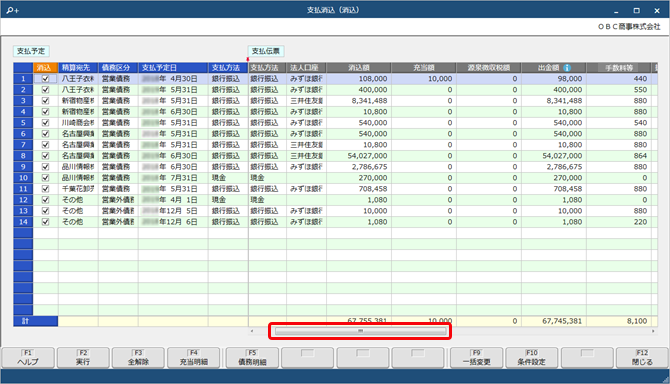Click 4月30日 date cell in row 1
The height and width of the screenshot is (384, 670).
[173, 79]
